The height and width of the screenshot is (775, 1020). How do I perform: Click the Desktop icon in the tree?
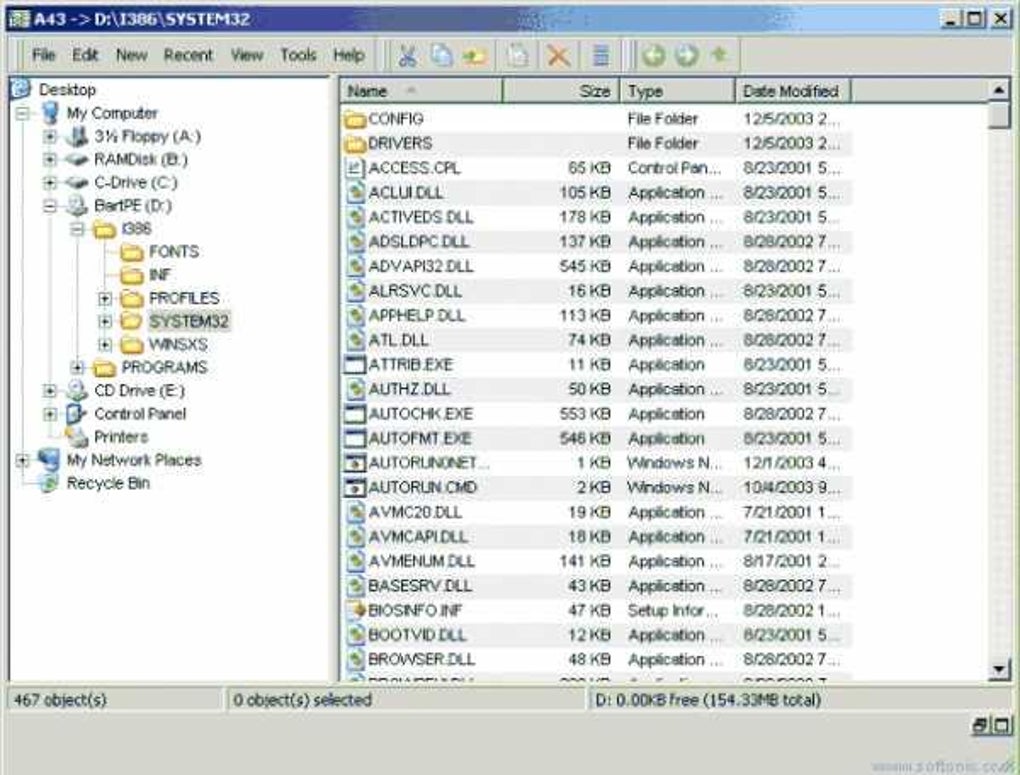(x=21, y=89)
